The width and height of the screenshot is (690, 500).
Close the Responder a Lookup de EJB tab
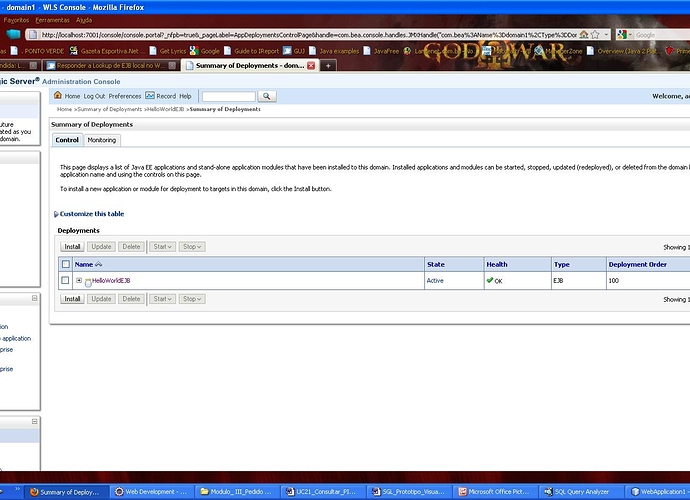click(172, 66)
